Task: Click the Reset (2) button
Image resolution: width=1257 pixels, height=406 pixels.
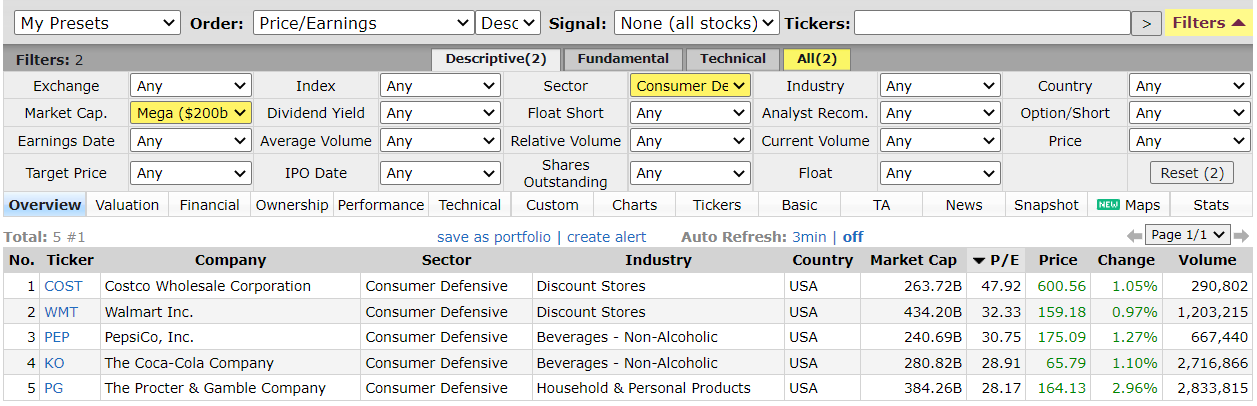Action: click(x=1188, y=173)
